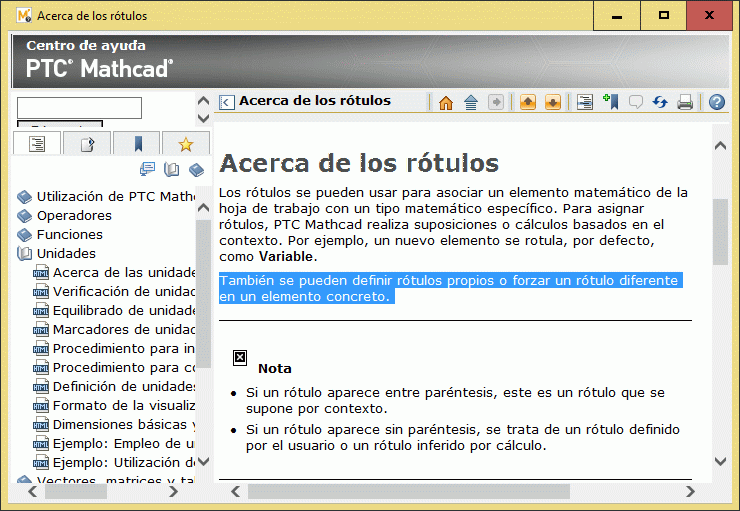740x511 pixels.
Task: Open the Verificación de unidades topic
Action: click(x=124, y=292)
